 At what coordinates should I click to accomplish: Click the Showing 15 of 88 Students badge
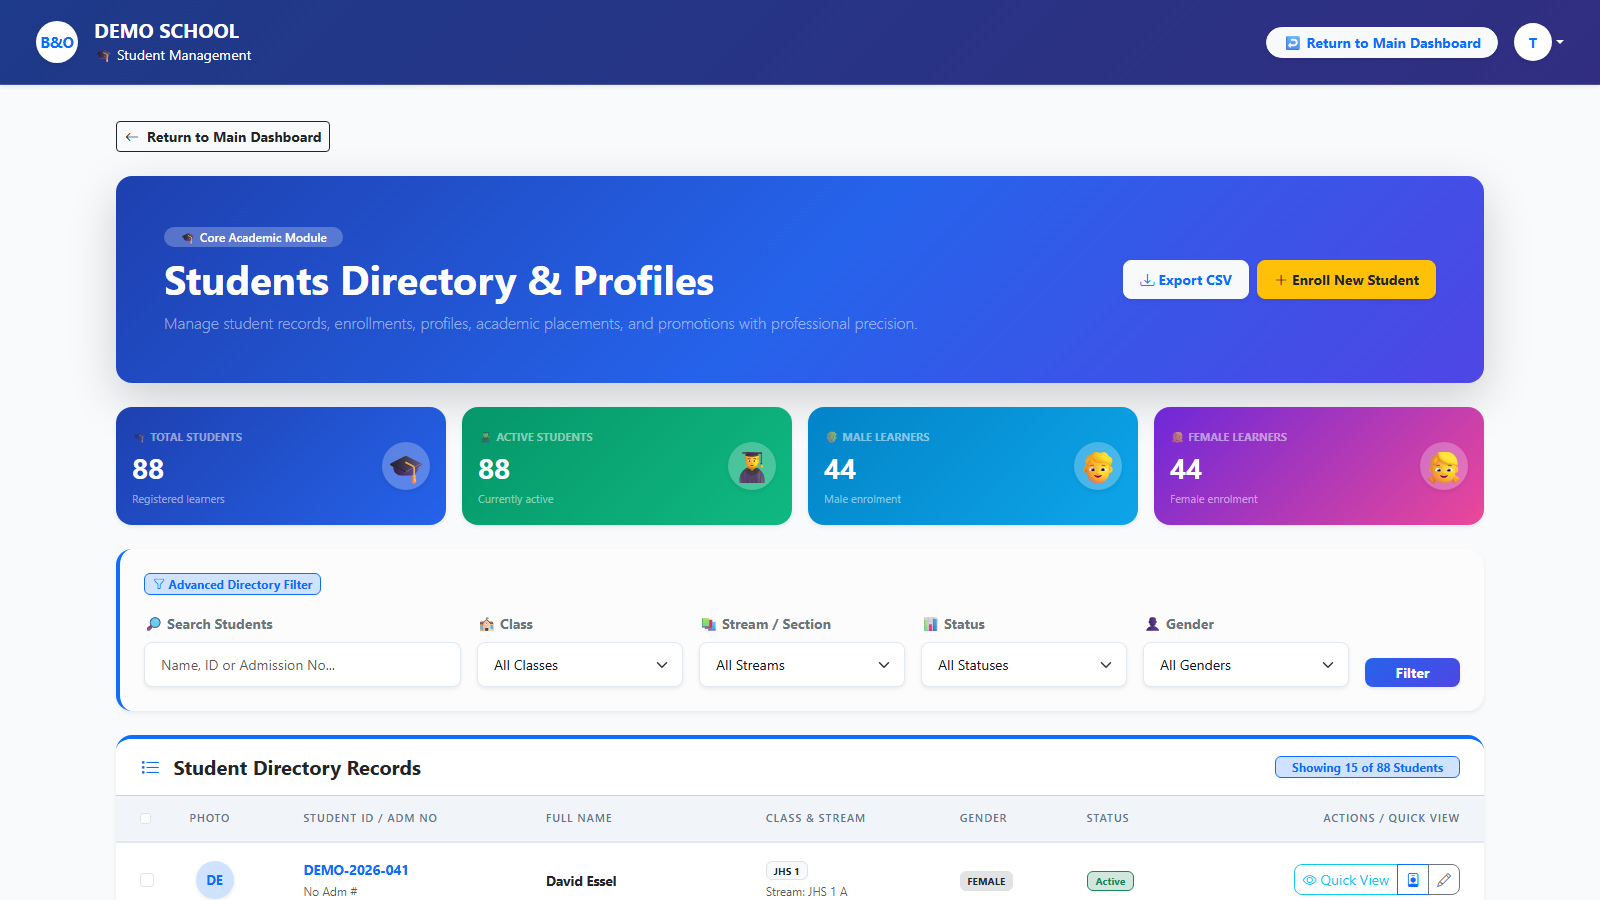tap(1367, 767)
